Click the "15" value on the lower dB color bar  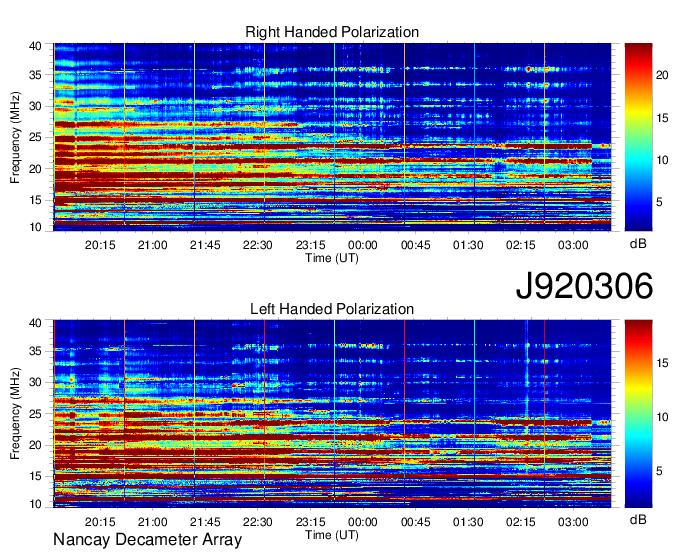[x=662, y=363]
